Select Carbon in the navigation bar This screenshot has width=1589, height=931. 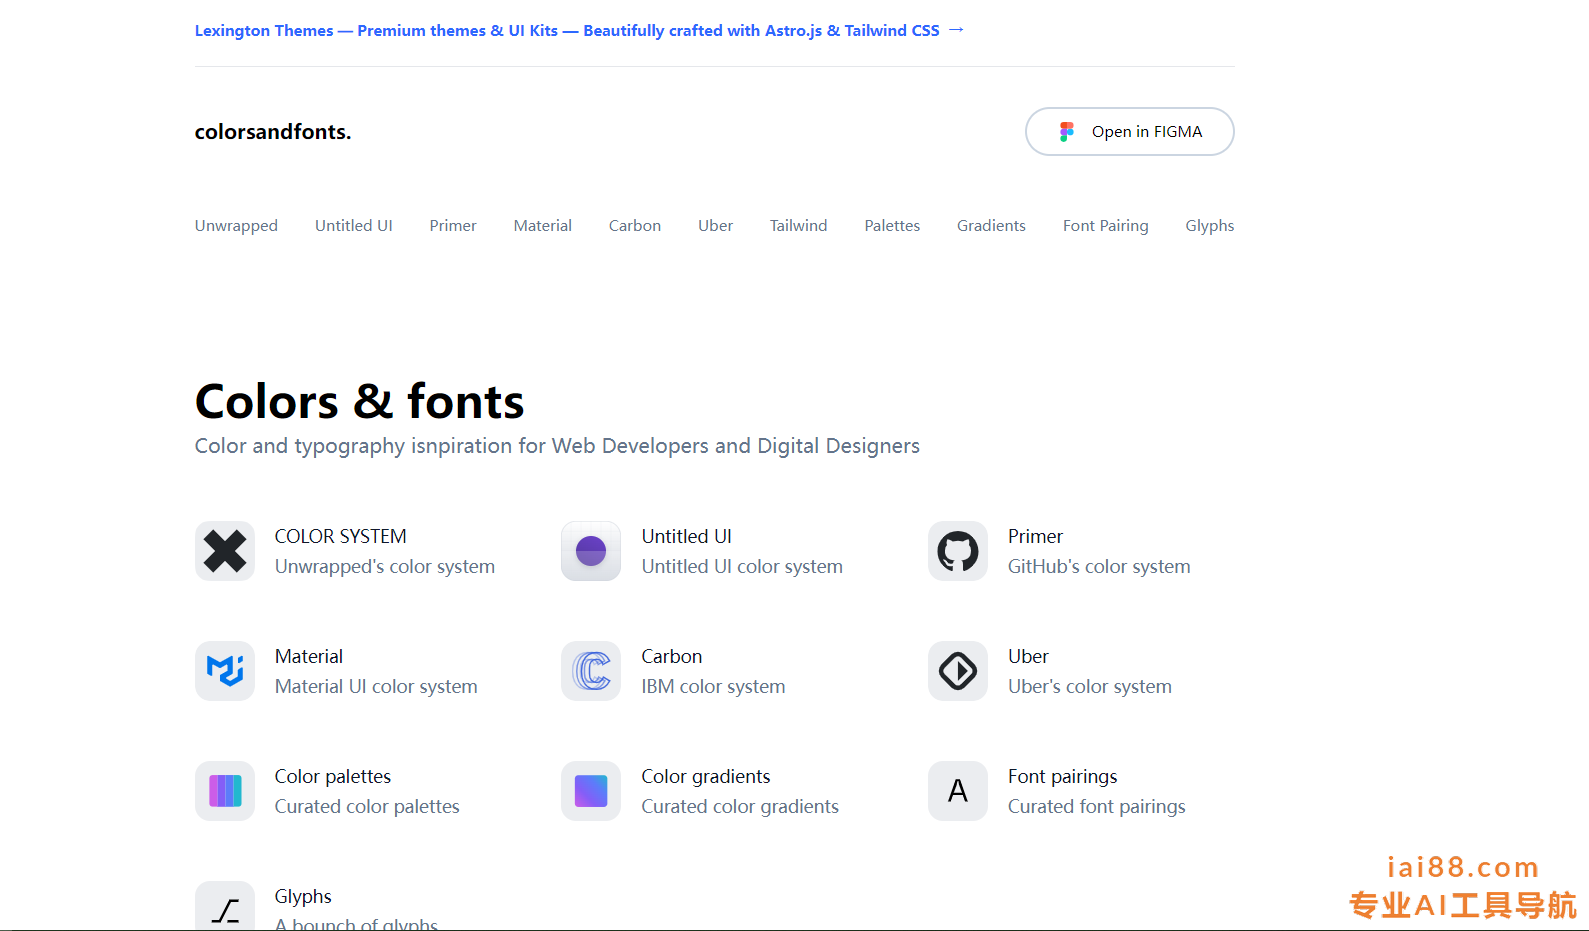(635, 226)
